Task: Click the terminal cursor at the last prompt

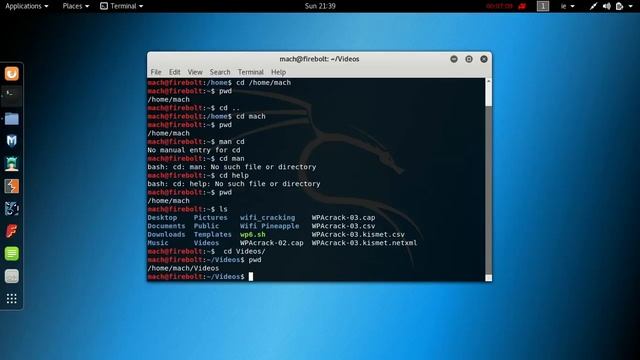Action: [251, 277]
